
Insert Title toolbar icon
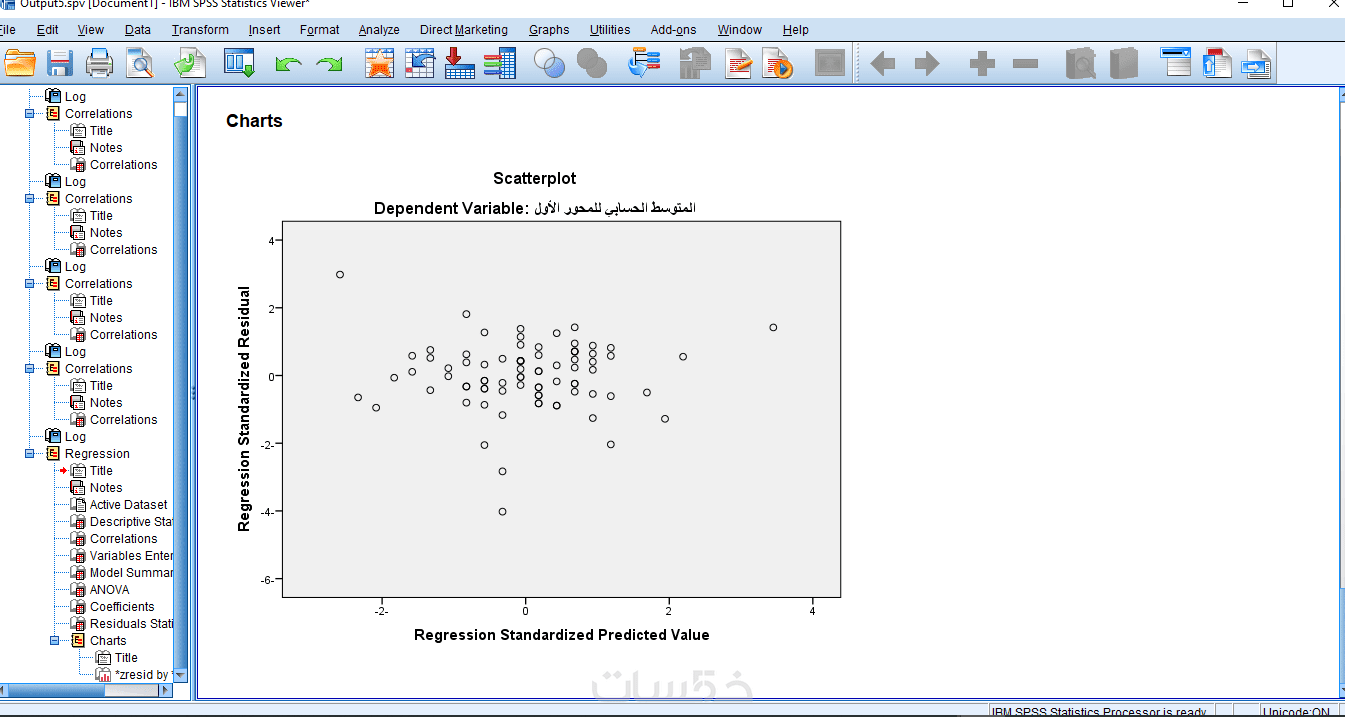coord(1216,65)
